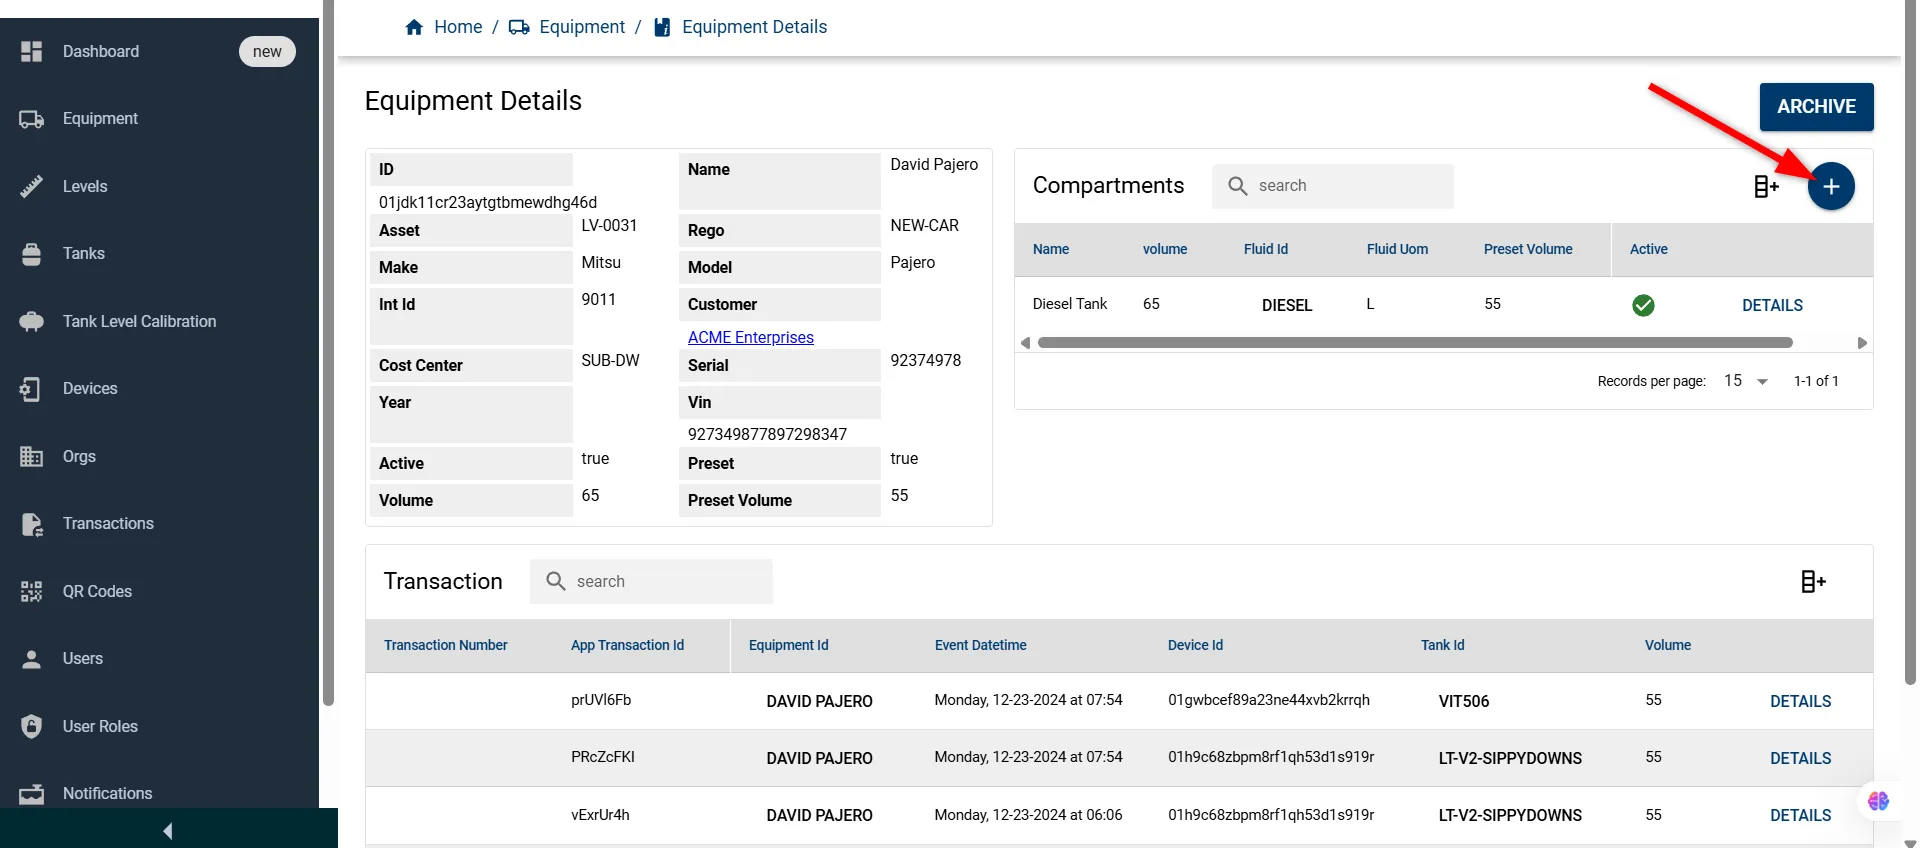Screen dimensions: 1920x848
Task: Click the Levels ruler icon in sidebar
Action: [32, 186]
